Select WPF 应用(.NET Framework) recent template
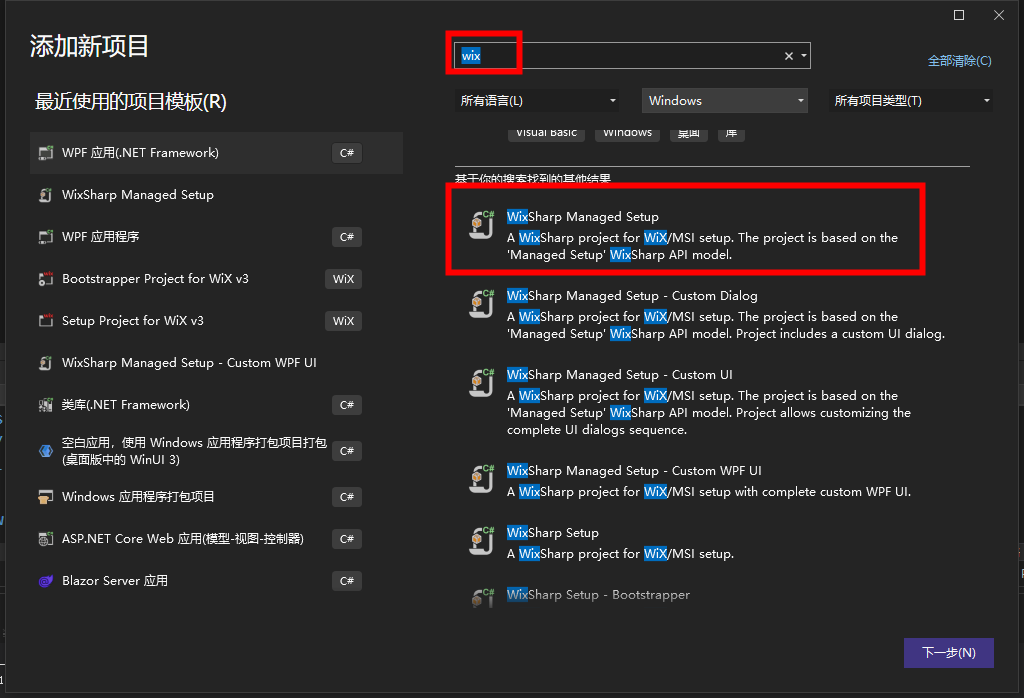This screenshot has width=1024, height=698. coord(216,153)
